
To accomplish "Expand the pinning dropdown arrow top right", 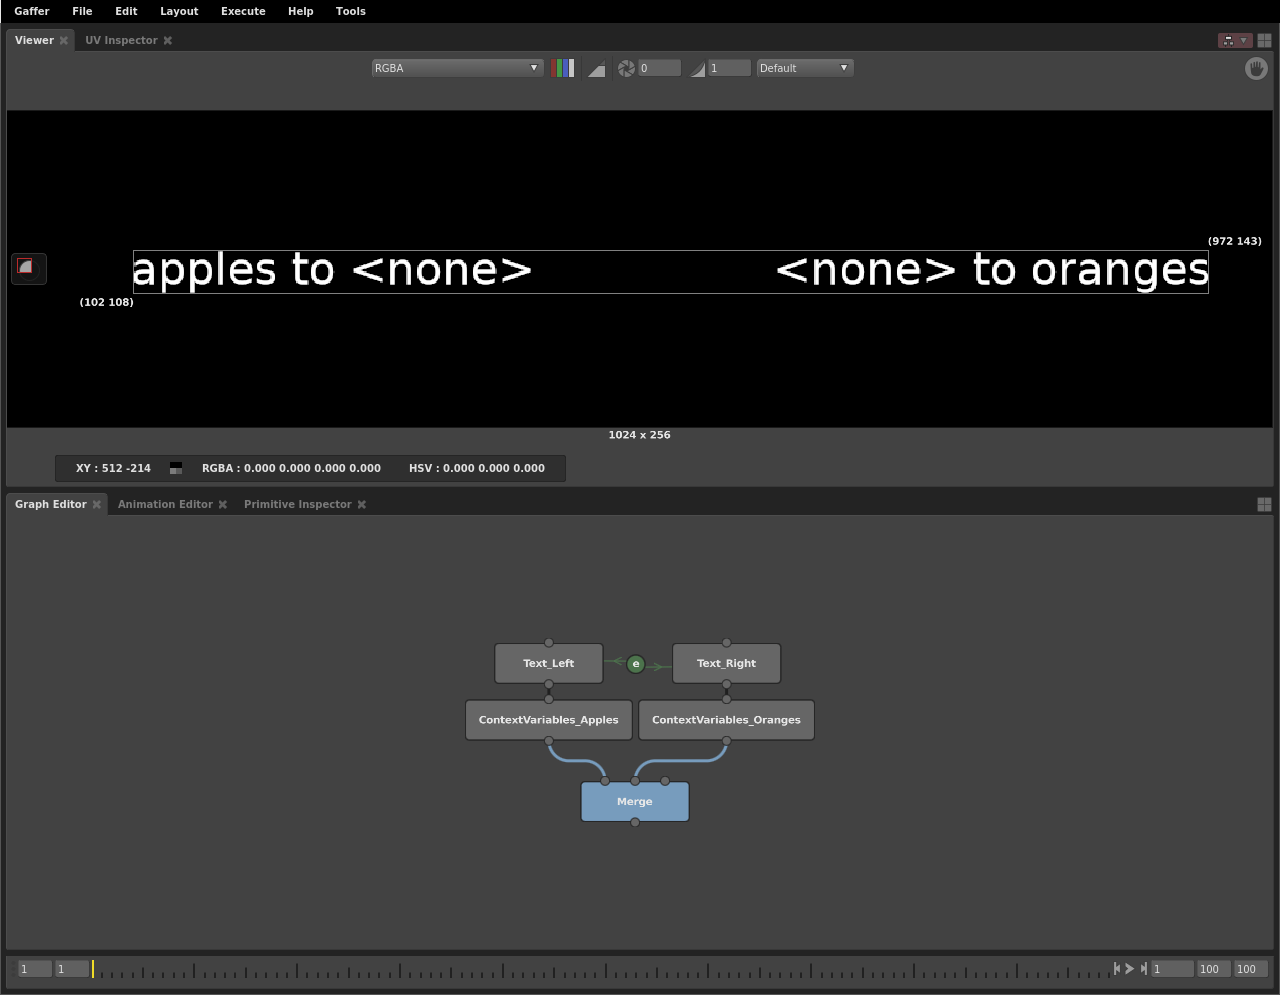I will point(1244,40).
